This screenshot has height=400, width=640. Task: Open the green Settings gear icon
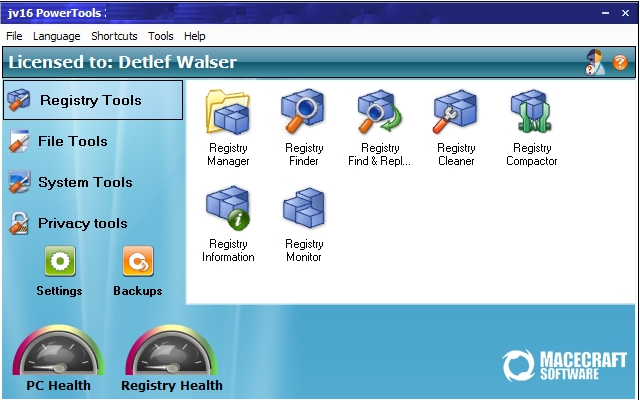pyautogui.click(x=60, y=261)
